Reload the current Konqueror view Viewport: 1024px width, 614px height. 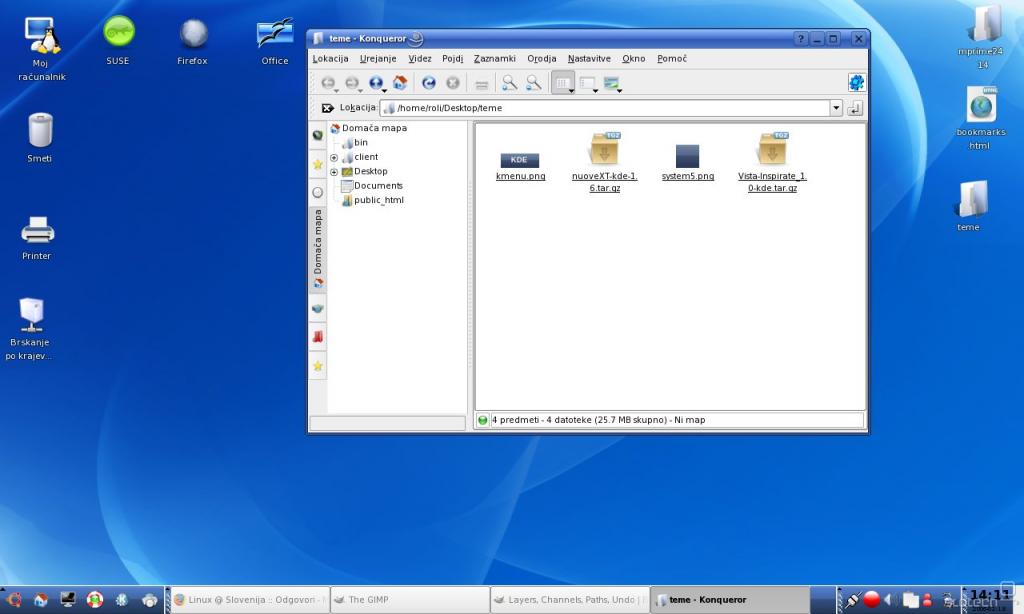point(428,83)
